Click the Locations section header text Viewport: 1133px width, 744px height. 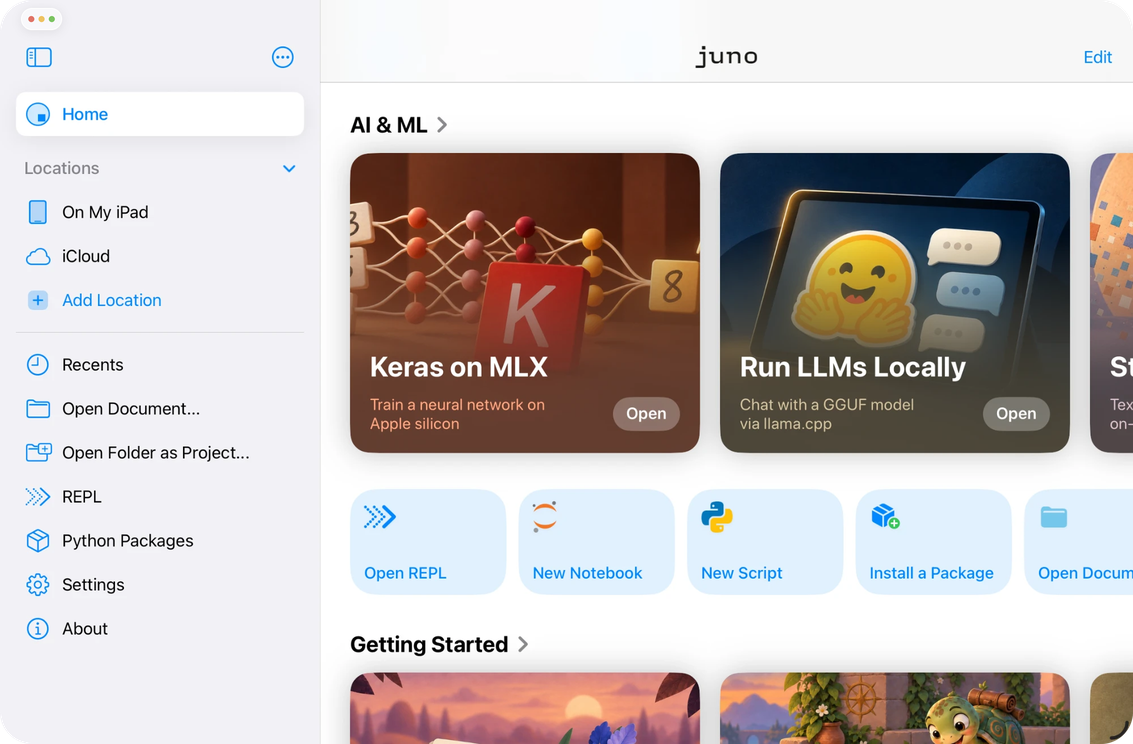pos(61,168)
